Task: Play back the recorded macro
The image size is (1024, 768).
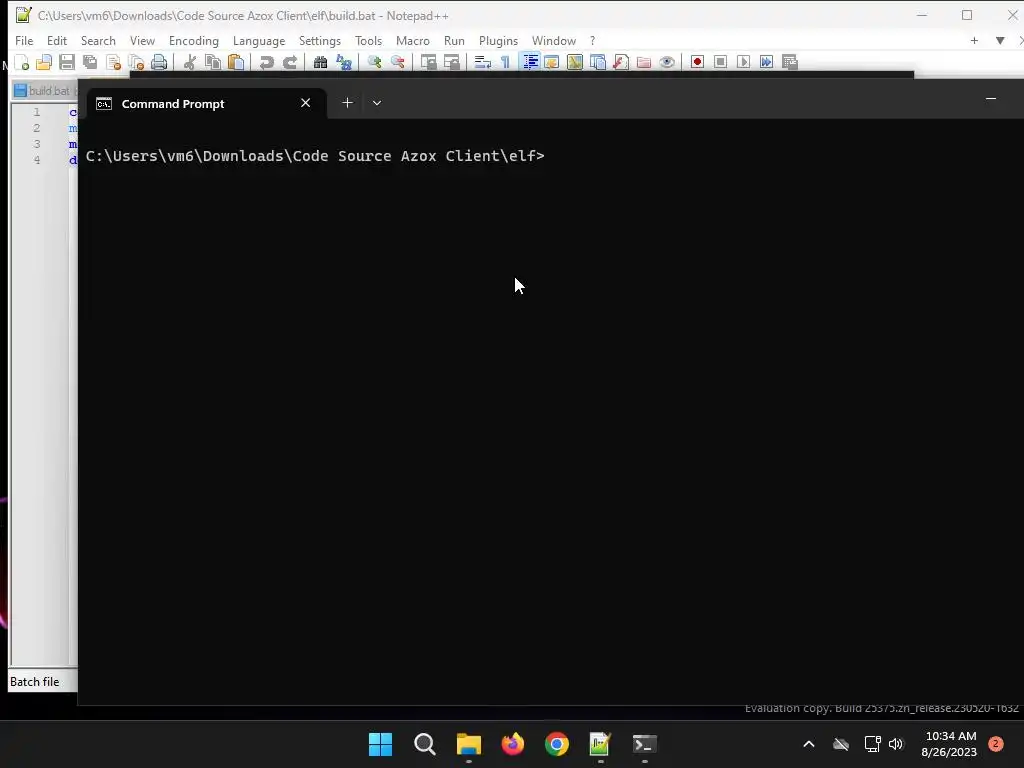Action: 743,62
